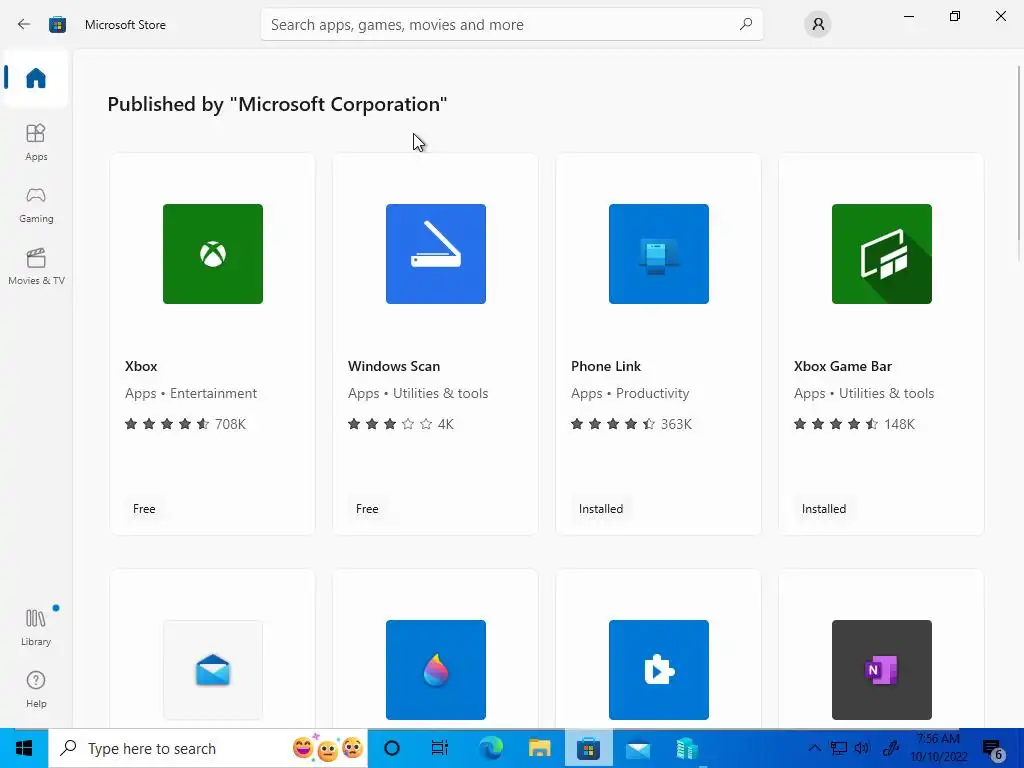Open network status tray icon
The width and height of the screenshot is (1024, 768).
(839, 748)
